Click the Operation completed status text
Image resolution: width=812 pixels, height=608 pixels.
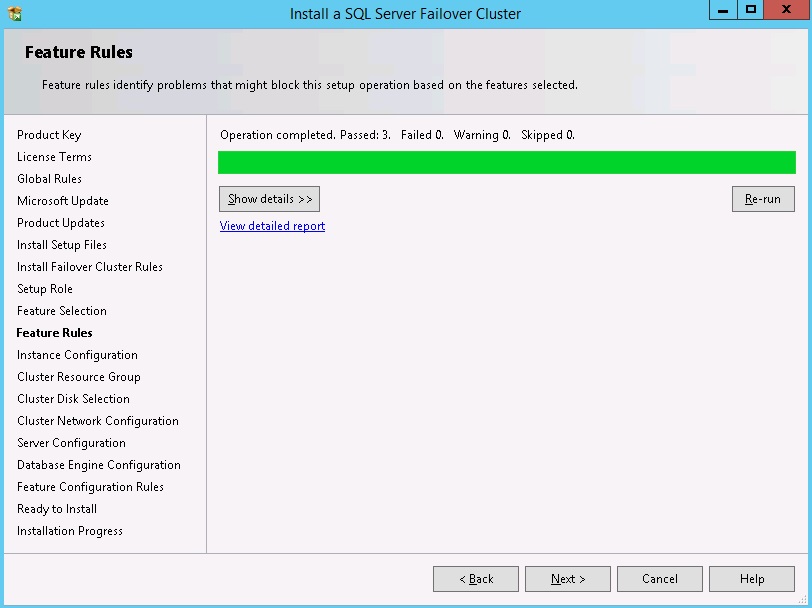[x=397, y=135]
